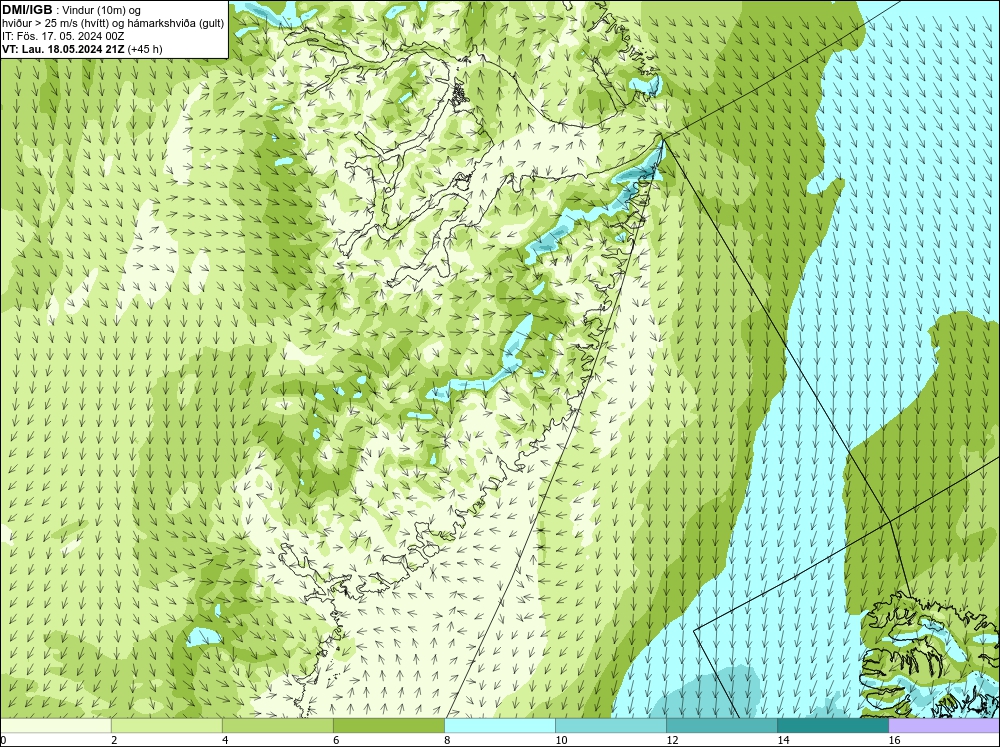The image size is (1000, 747).
Task: Click the purple legend swatch above 16 m/s
Action: click(x=944, y=726)
